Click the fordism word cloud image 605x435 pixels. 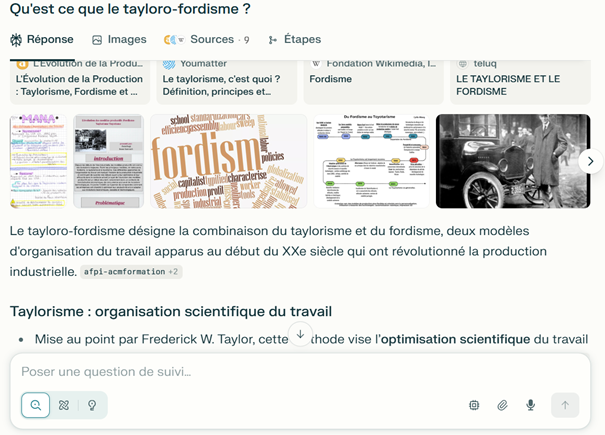(229, 161)
